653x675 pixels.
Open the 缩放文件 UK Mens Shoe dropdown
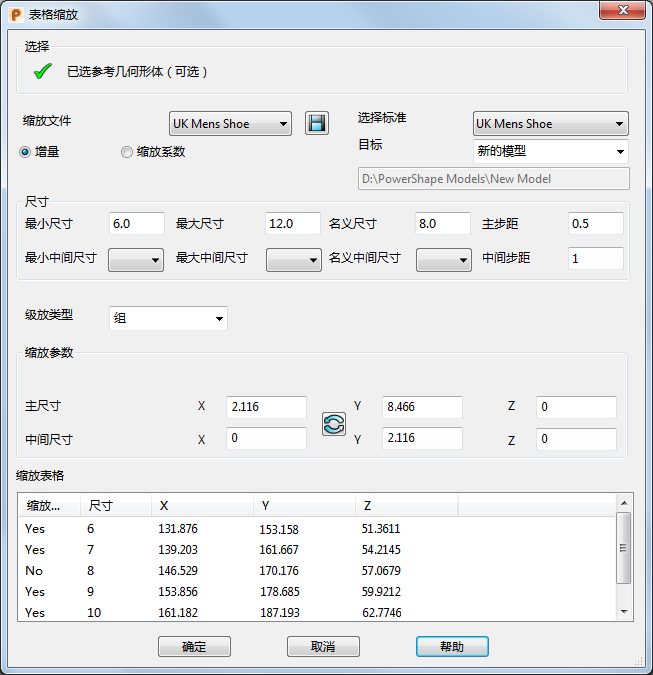click(x=230, y=124)
